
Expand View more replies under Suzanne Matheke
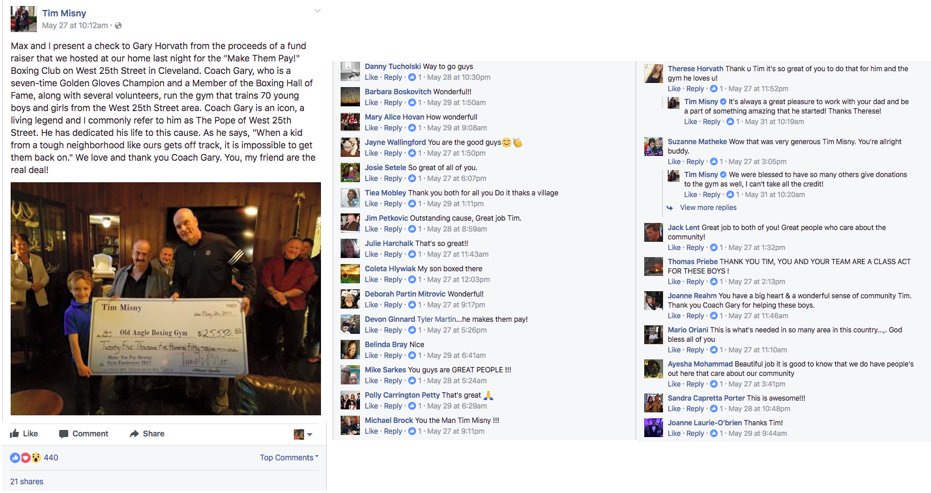click(708, 208)
